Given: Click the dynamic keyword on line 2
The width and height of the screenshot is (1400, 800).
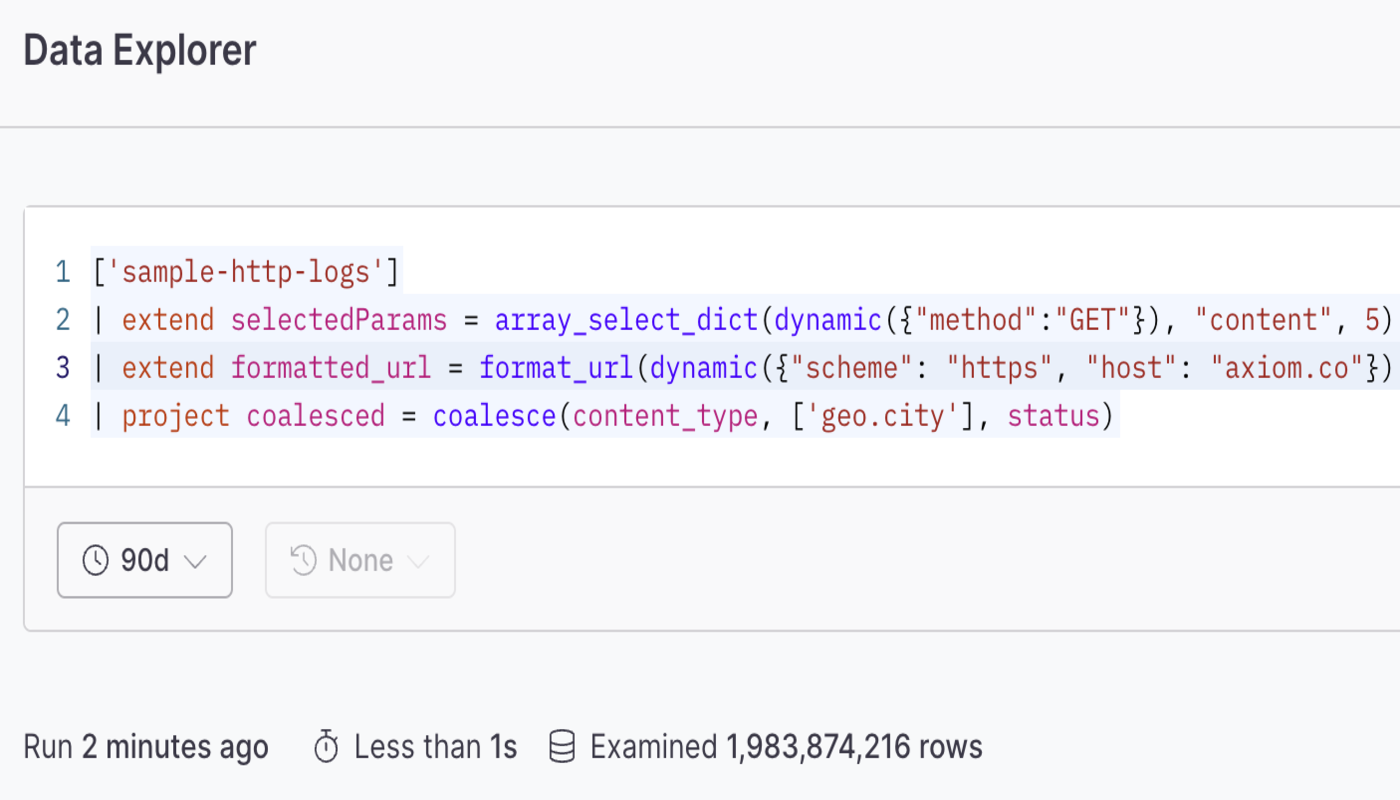Looking at the screenshot, I should point(826,319).
